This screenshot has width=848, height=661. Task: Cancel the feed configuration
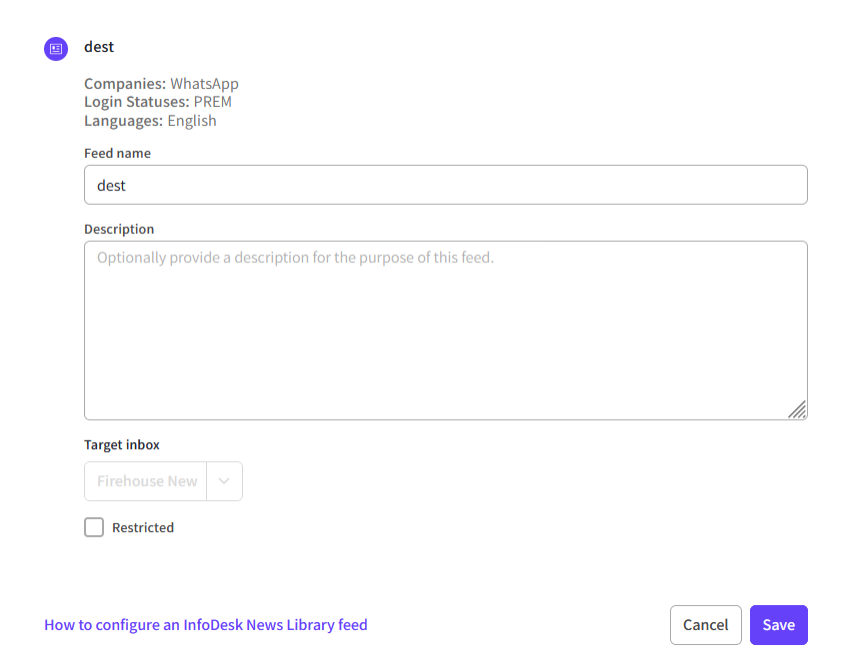pos(705,625)
